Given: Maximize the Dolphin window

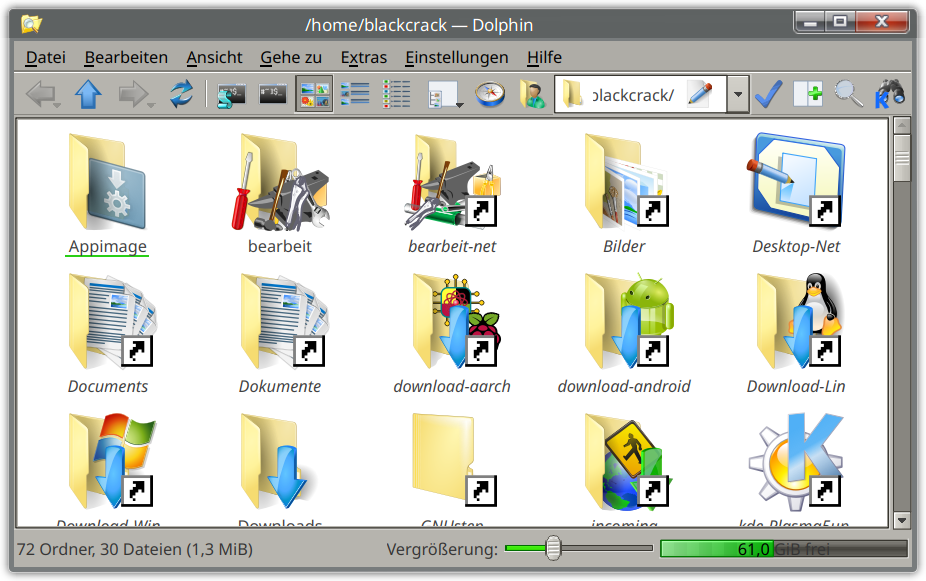Looking at the screenshot, I should [839, 22].
